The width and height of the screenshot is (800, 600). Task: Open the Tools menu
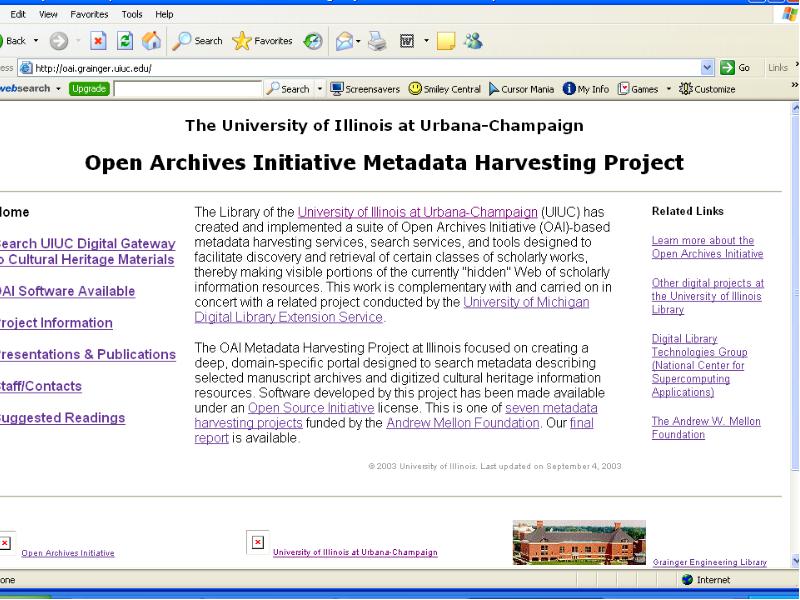pos(132,14)
